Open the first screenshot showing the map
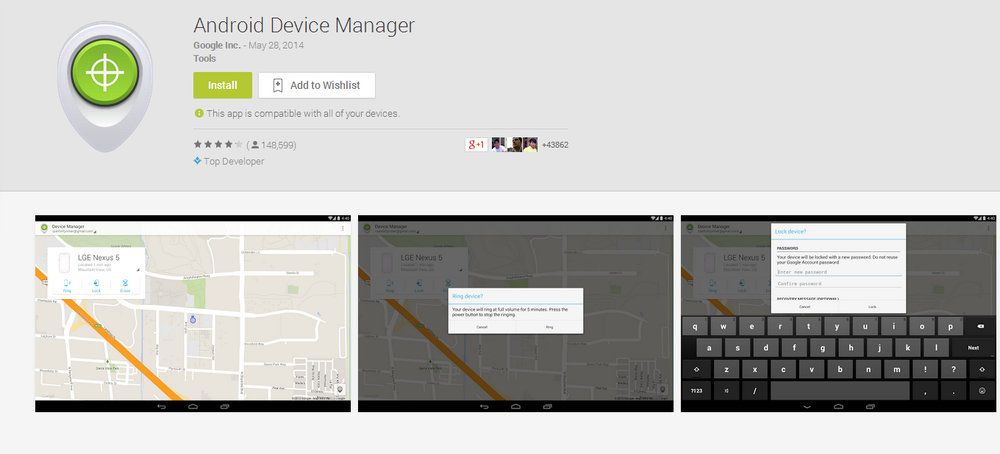This screenshot has width=1000, height=454. pyautogui.click(x=193, y=313)
